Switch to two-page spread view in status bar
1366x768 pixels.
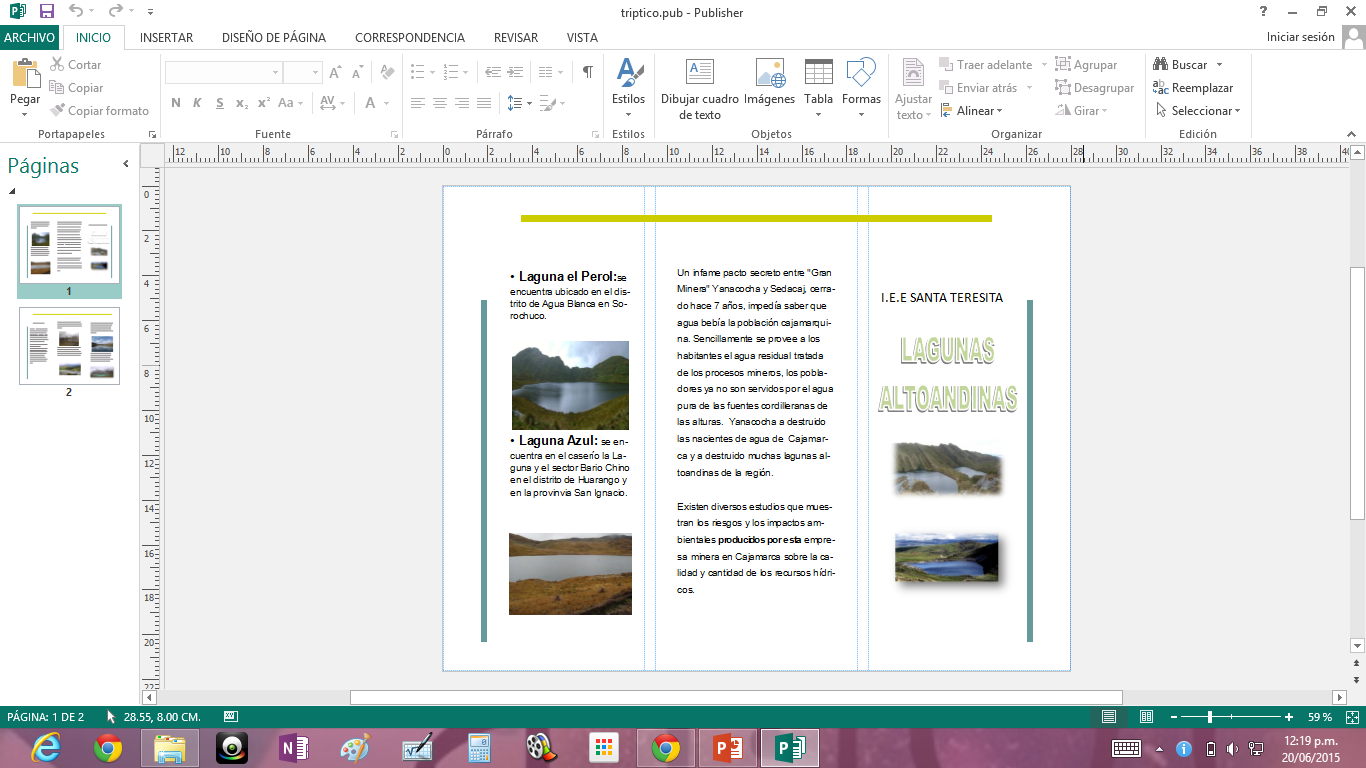click(1146, 717)
